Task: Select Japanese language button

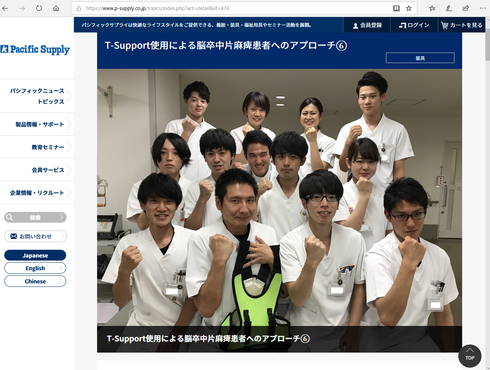Action: (x=35, y=255)
